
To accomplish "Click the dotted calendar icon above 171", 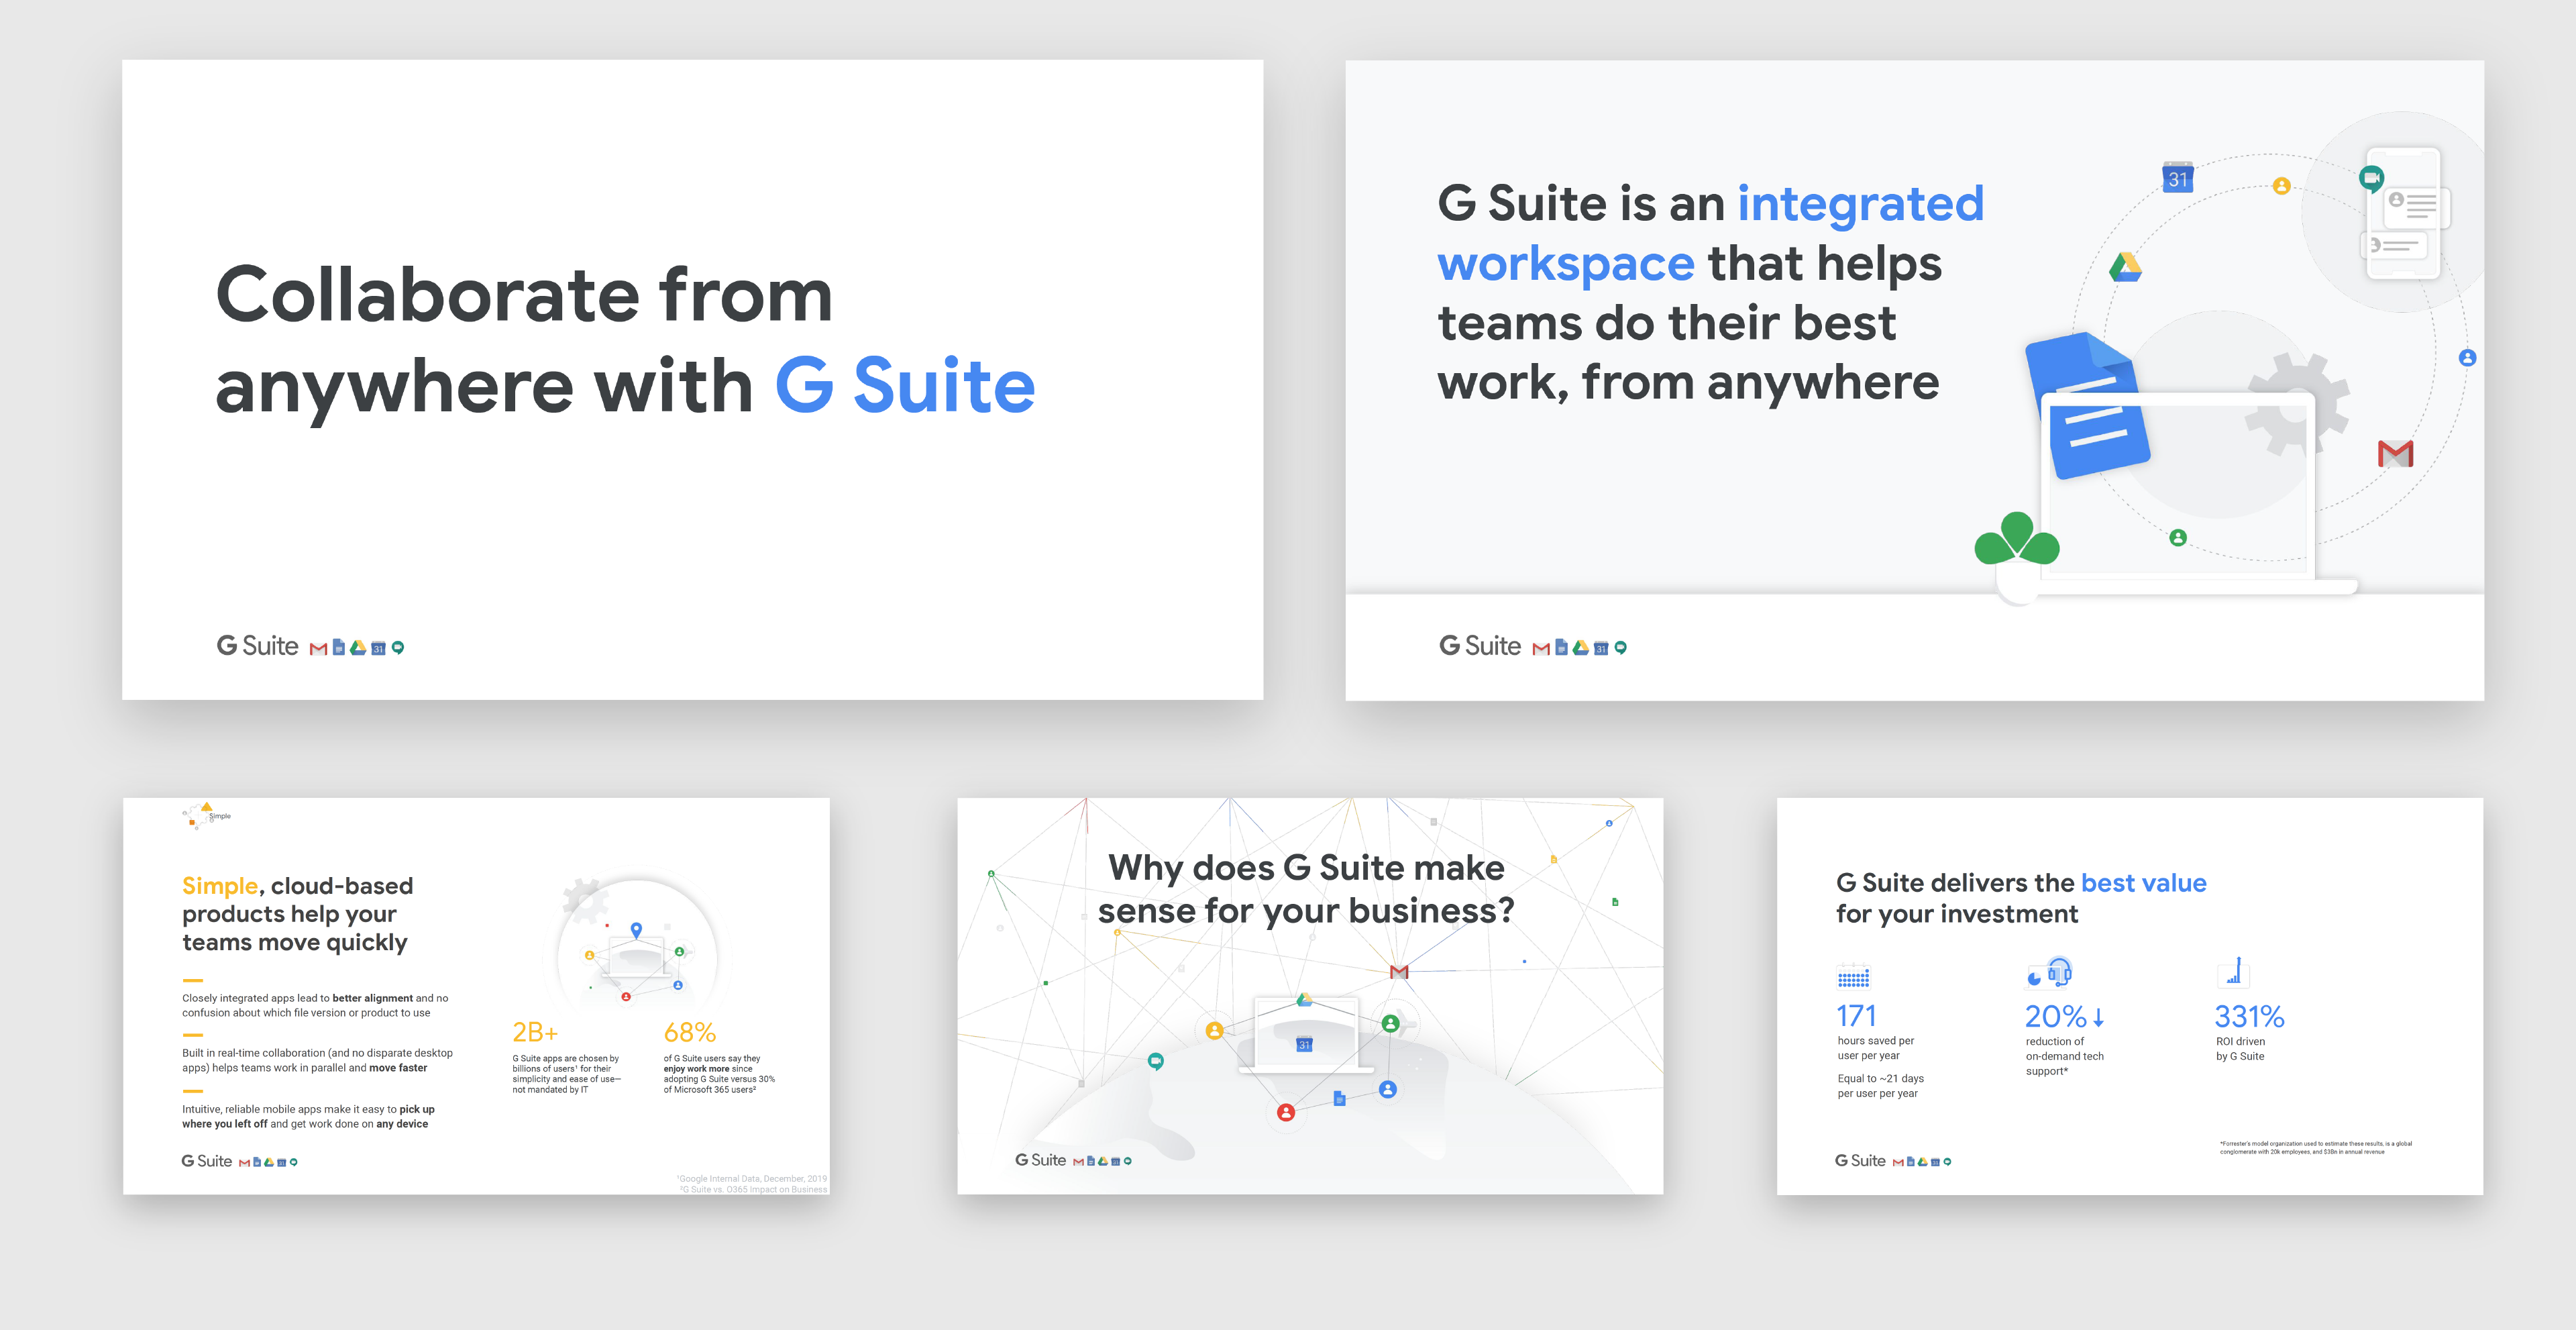I will (1853, 977).
